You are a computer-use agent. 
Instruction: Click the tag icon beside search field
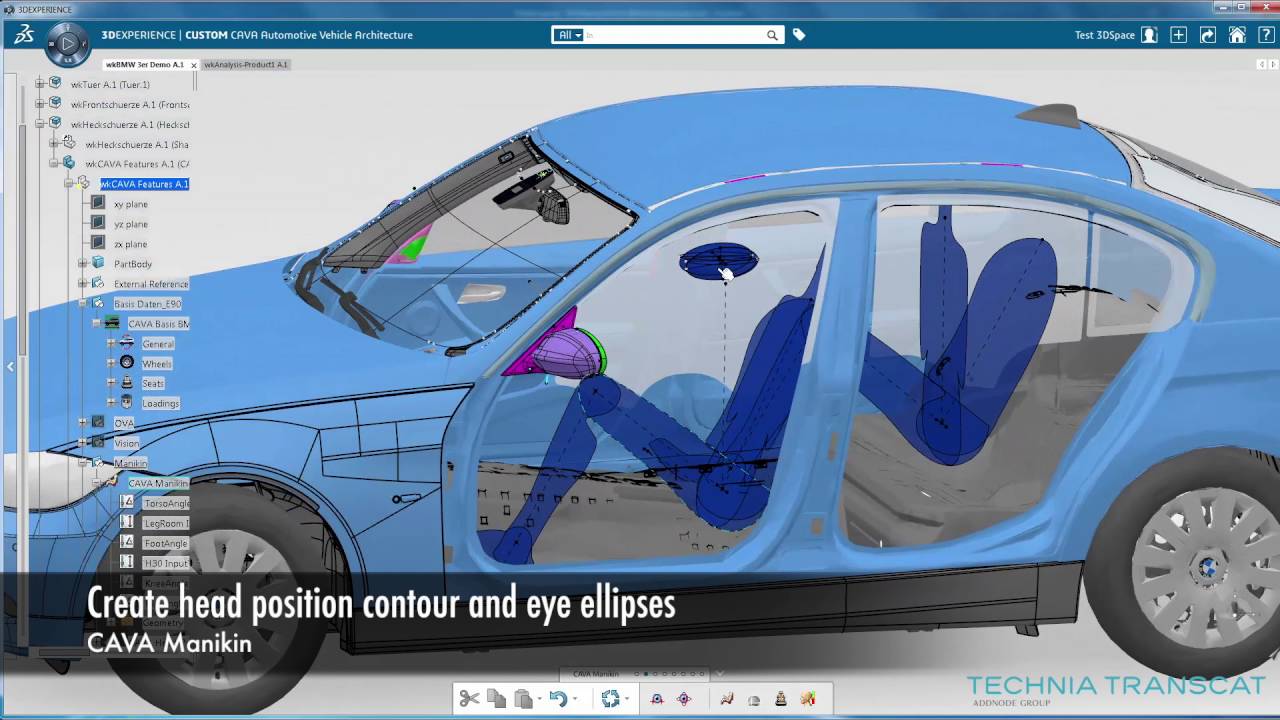click(x=799, y=35)
